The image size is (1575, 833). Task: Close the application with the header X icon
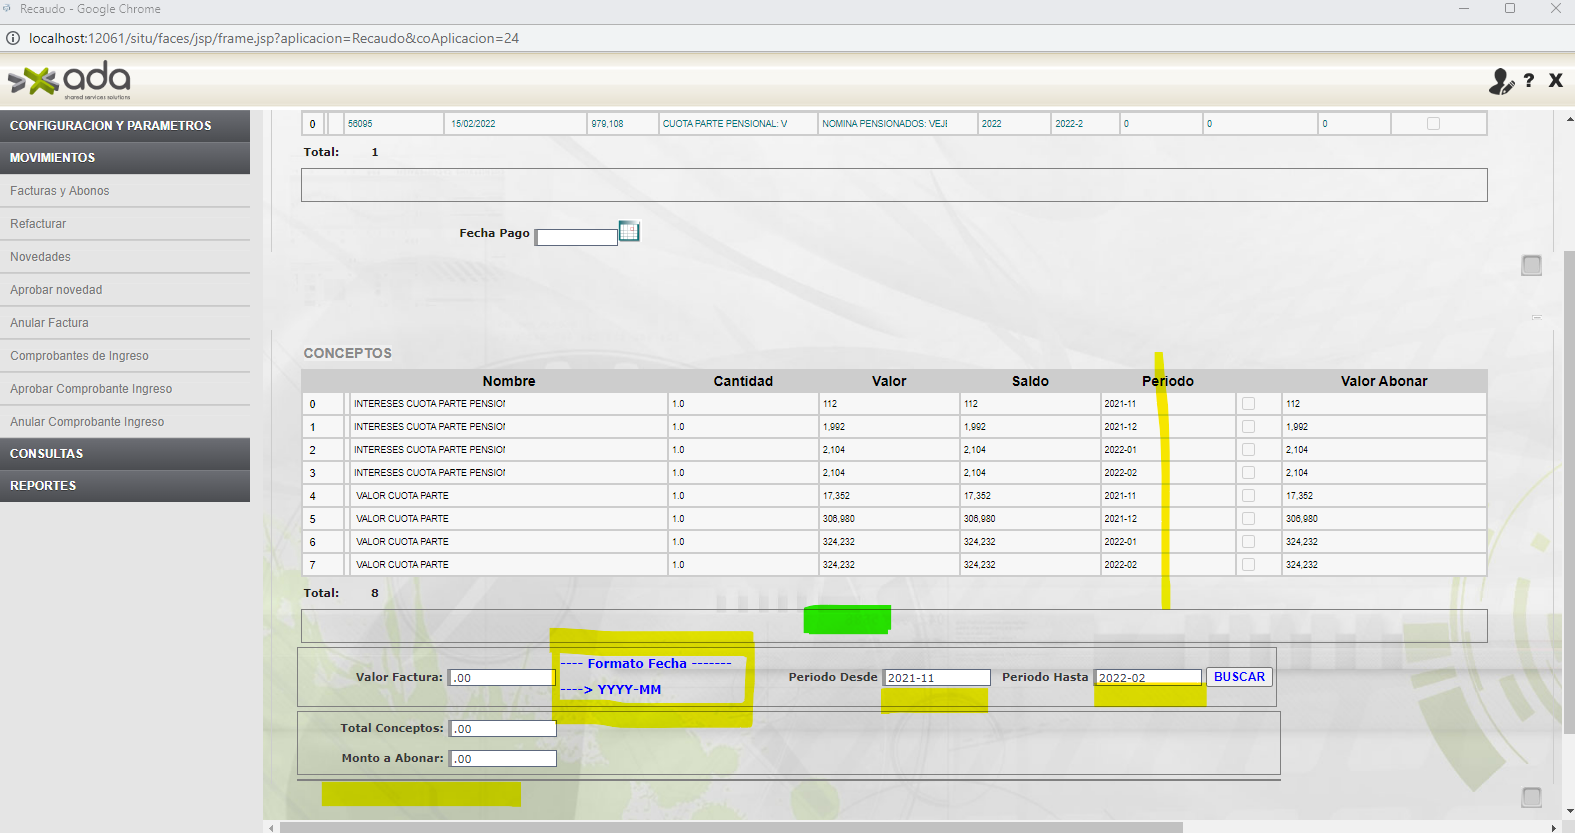[x=1555, y=81]
